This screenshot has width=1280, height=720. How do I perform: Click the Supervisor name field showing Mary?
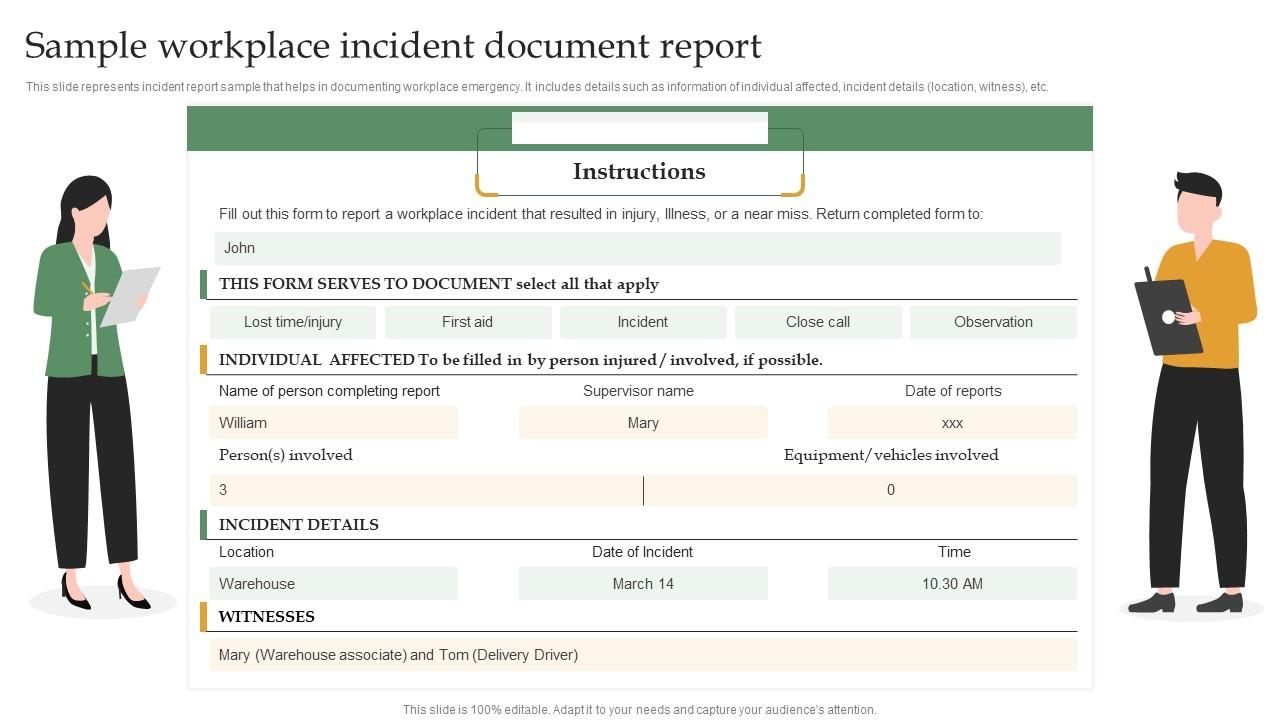tap(642, 422)
